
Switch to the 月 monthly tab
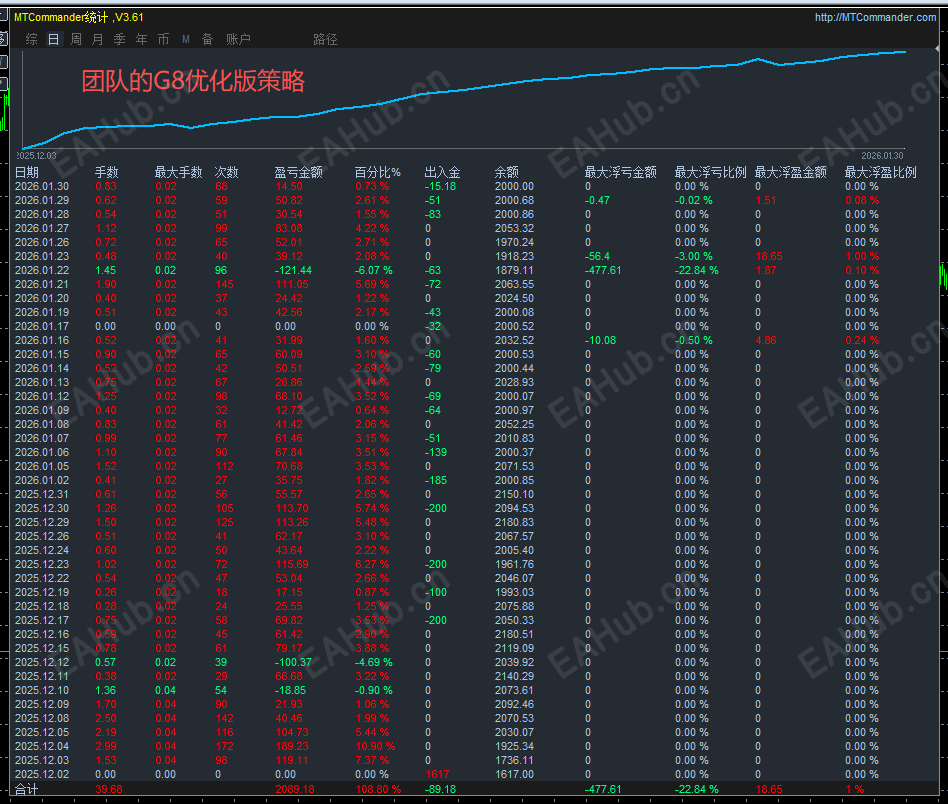coord(97,39)
